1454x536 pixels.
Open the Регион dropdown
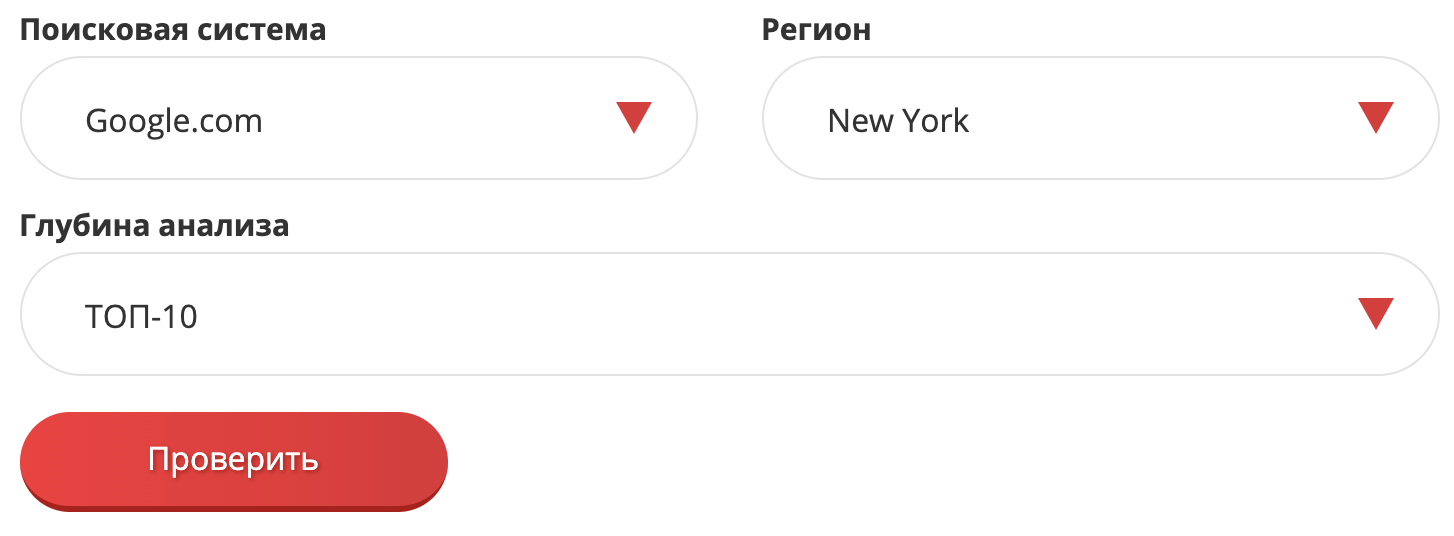click(1101, 118)
